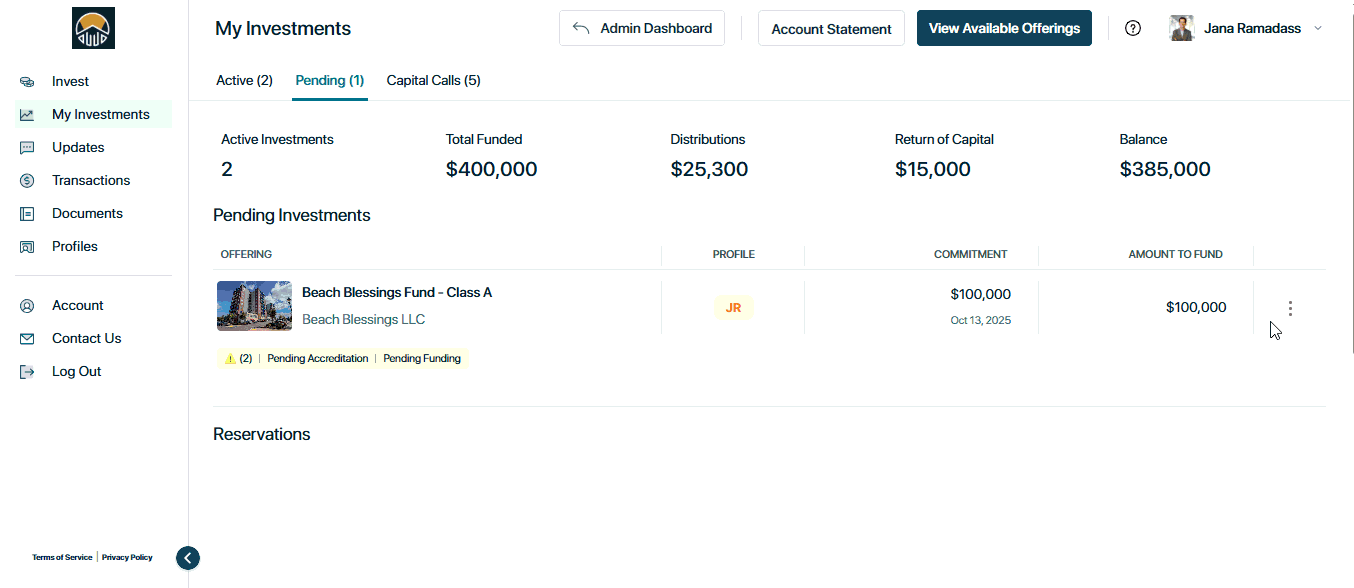
Task: Switch to the Active (2) tab
Action: click(x=244, y=80)
